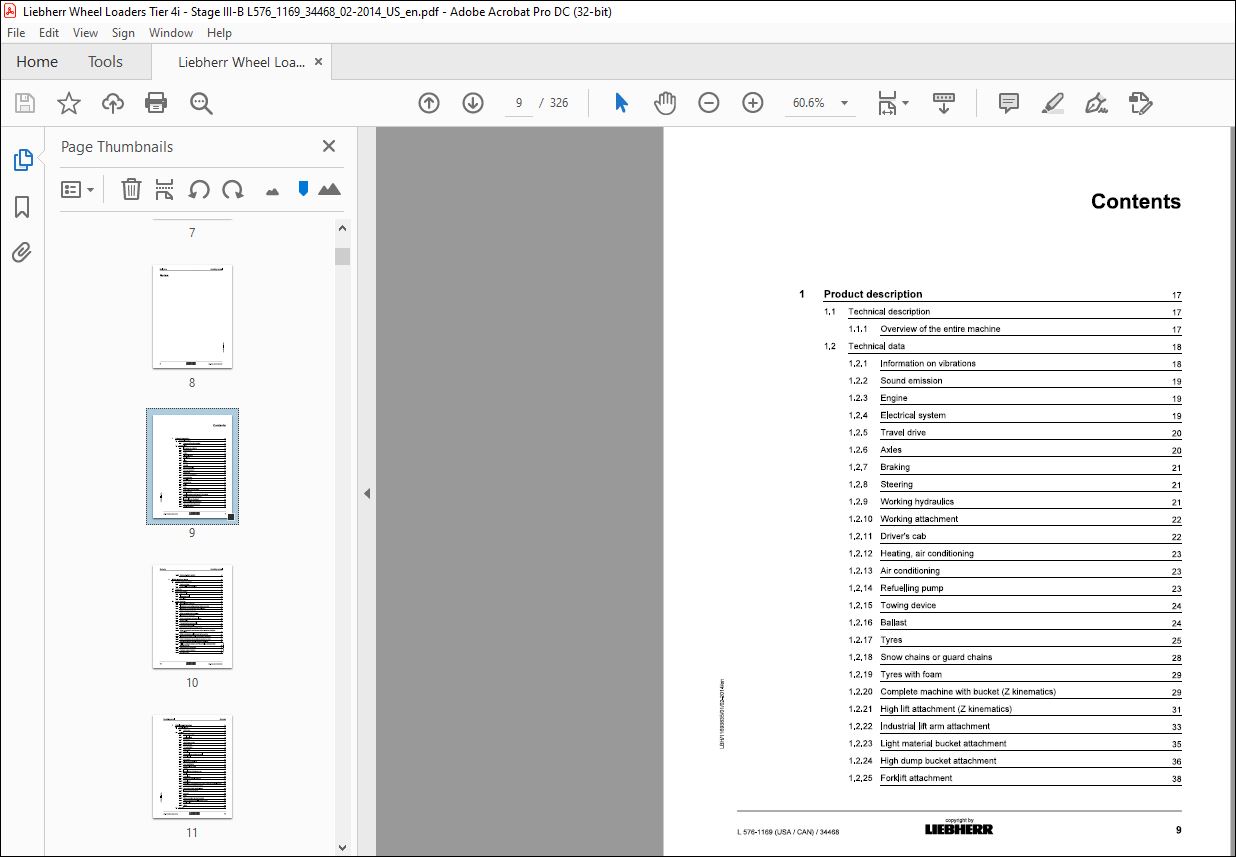The image size is (1236, 857).
Task: Delete selected page with trash icon
Action: [x=131, y=189]
